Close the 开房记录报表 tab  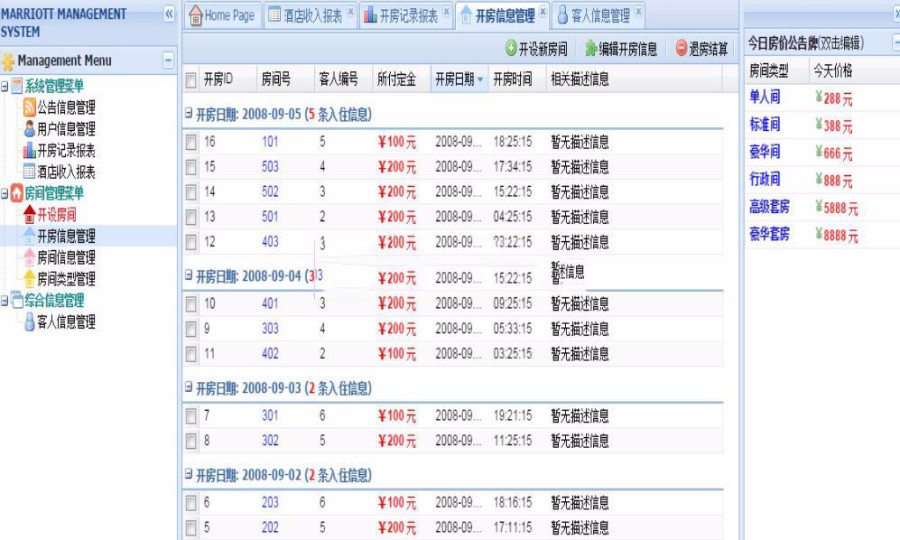[447, 11]
